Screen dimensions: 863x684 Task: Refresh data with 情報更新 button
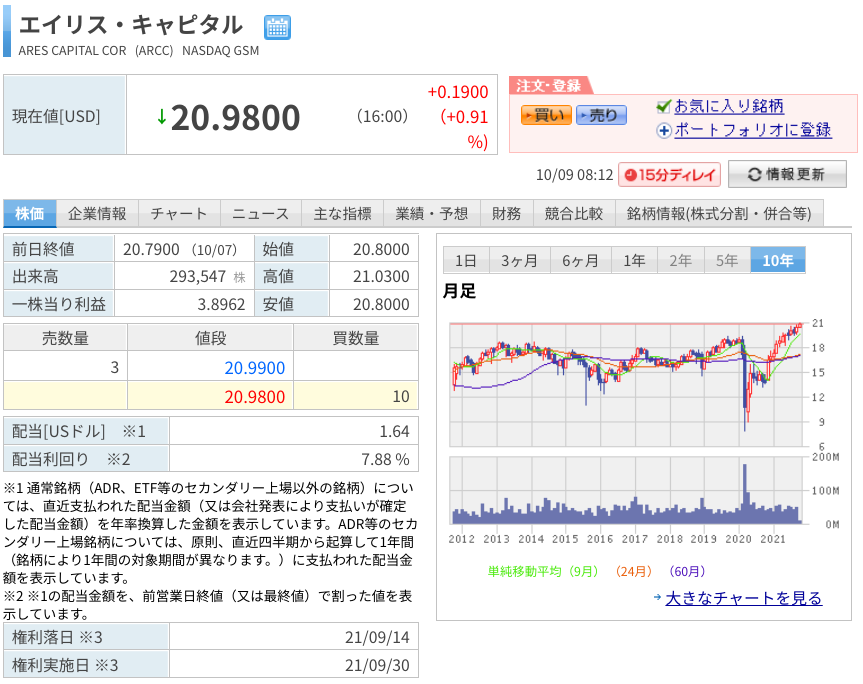tap(787, 174)
